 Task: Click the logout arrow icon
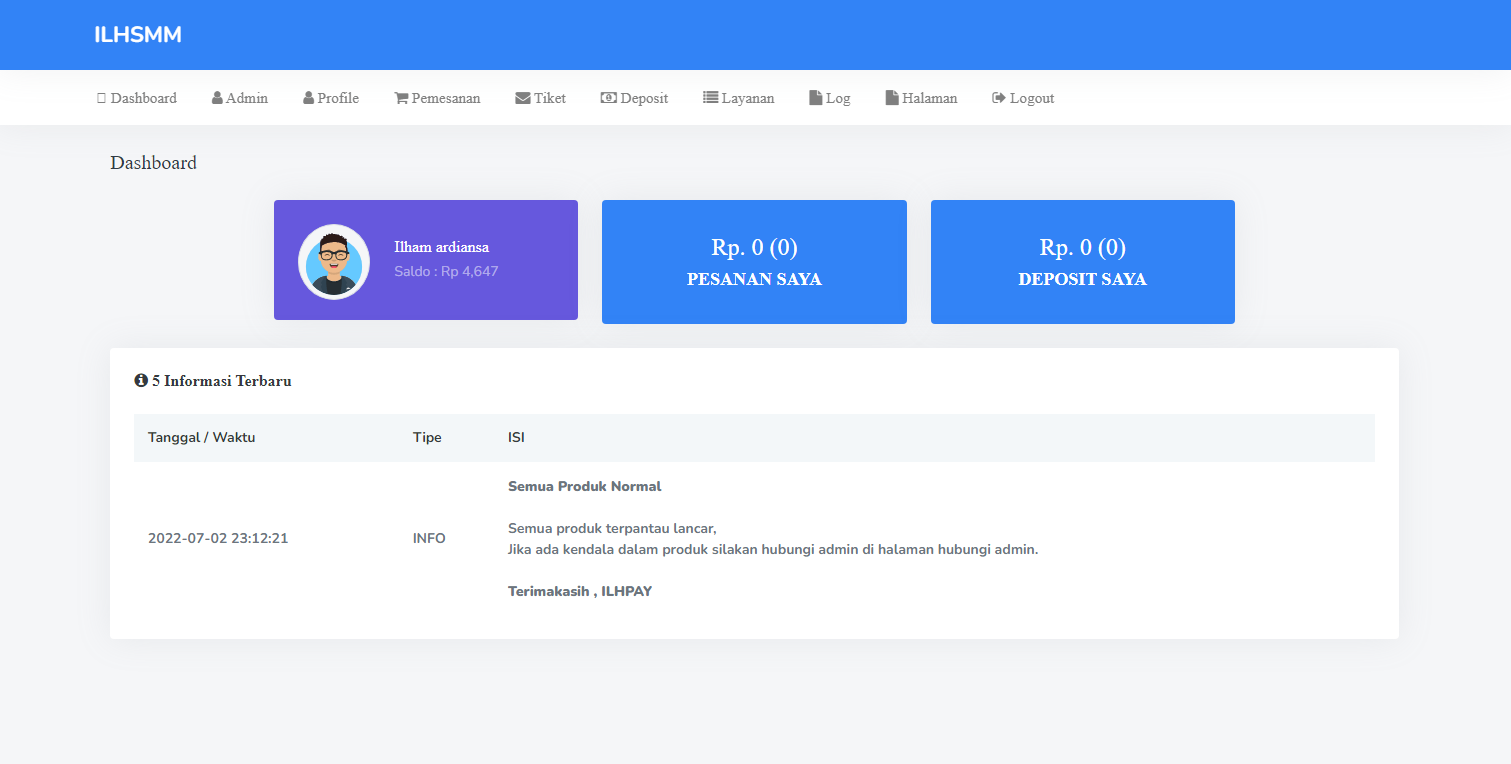[x=997, y=97]
